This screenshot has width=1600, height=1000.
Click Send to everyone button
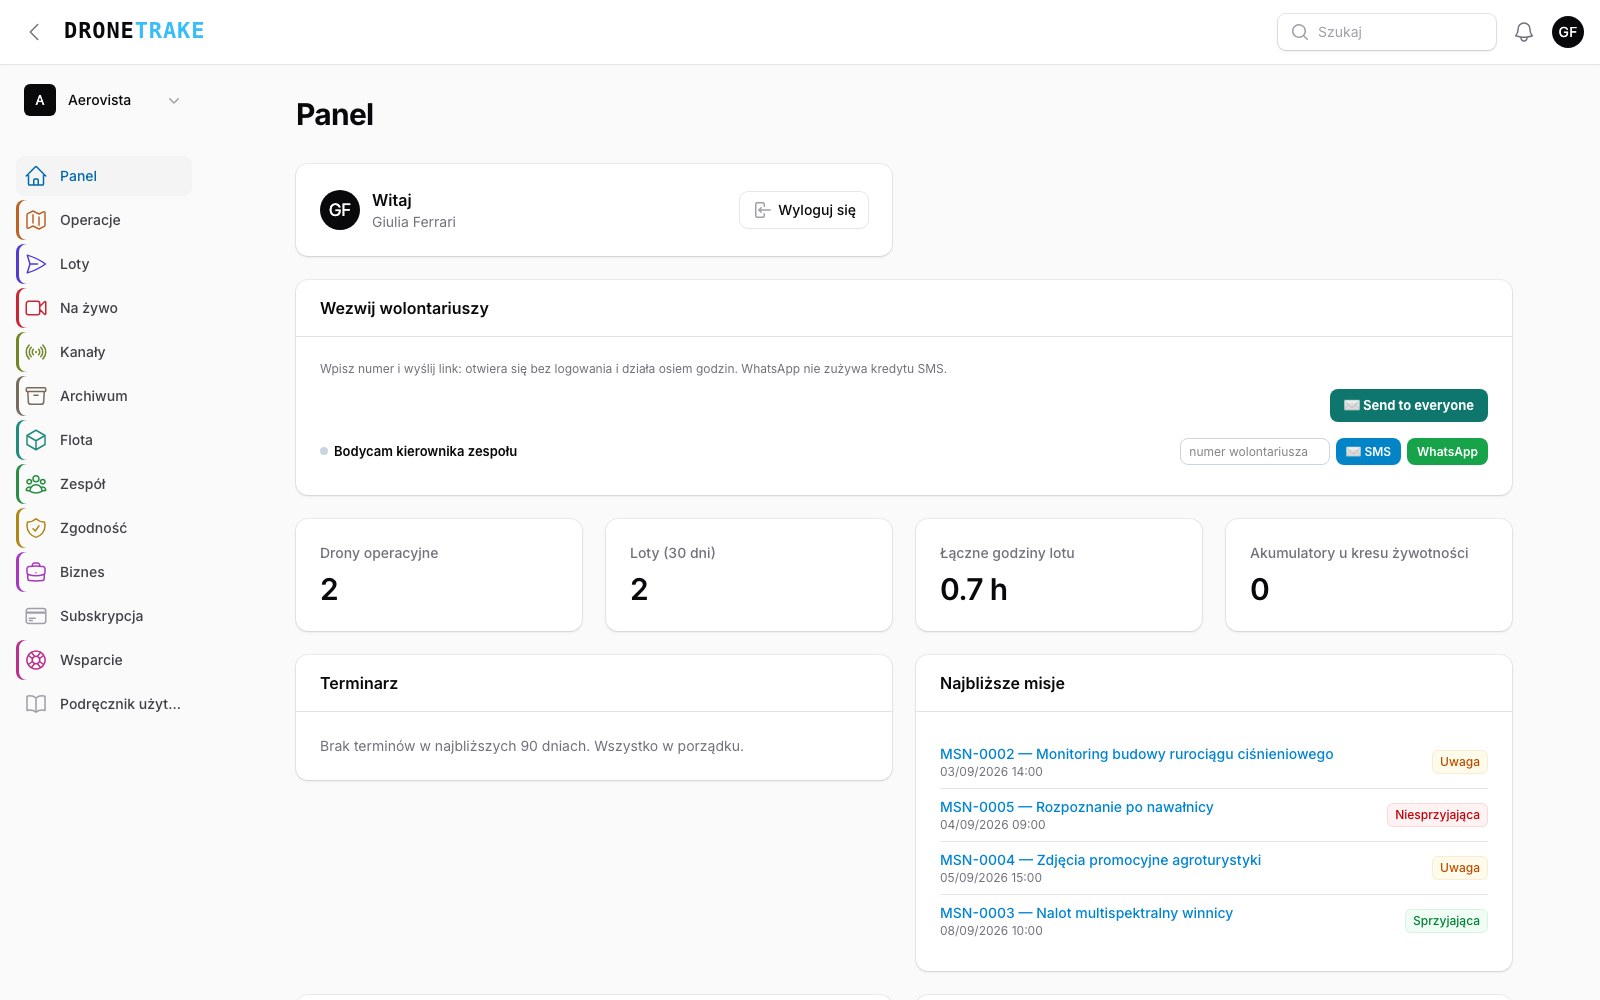(1409, 405)
